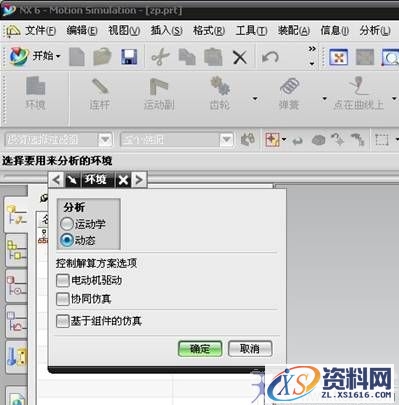Viewport: 399px width, 405px height.
Task: Select the 齿轮 Gear tool
Action: [x=220, y=93]
